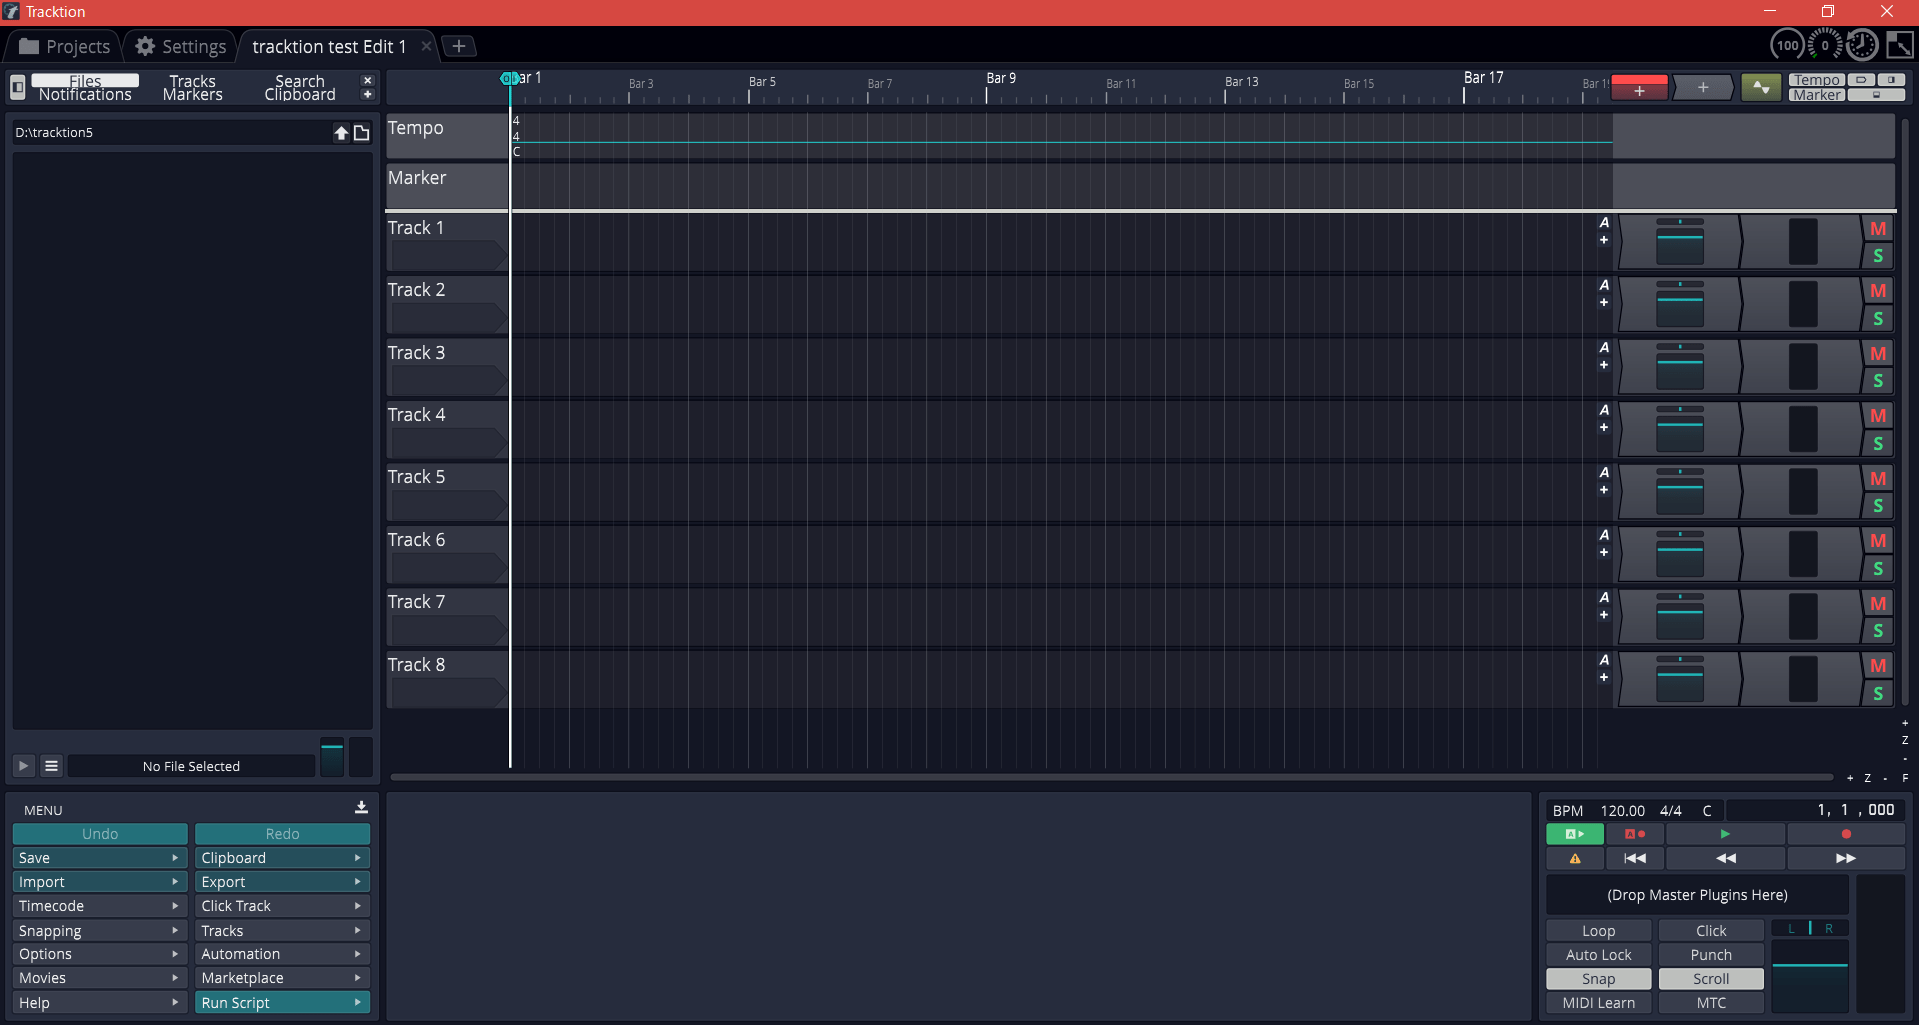Toggle the Click metronome button
The width and height of the screenshot is (1919, 1025).
(1711, 931)
